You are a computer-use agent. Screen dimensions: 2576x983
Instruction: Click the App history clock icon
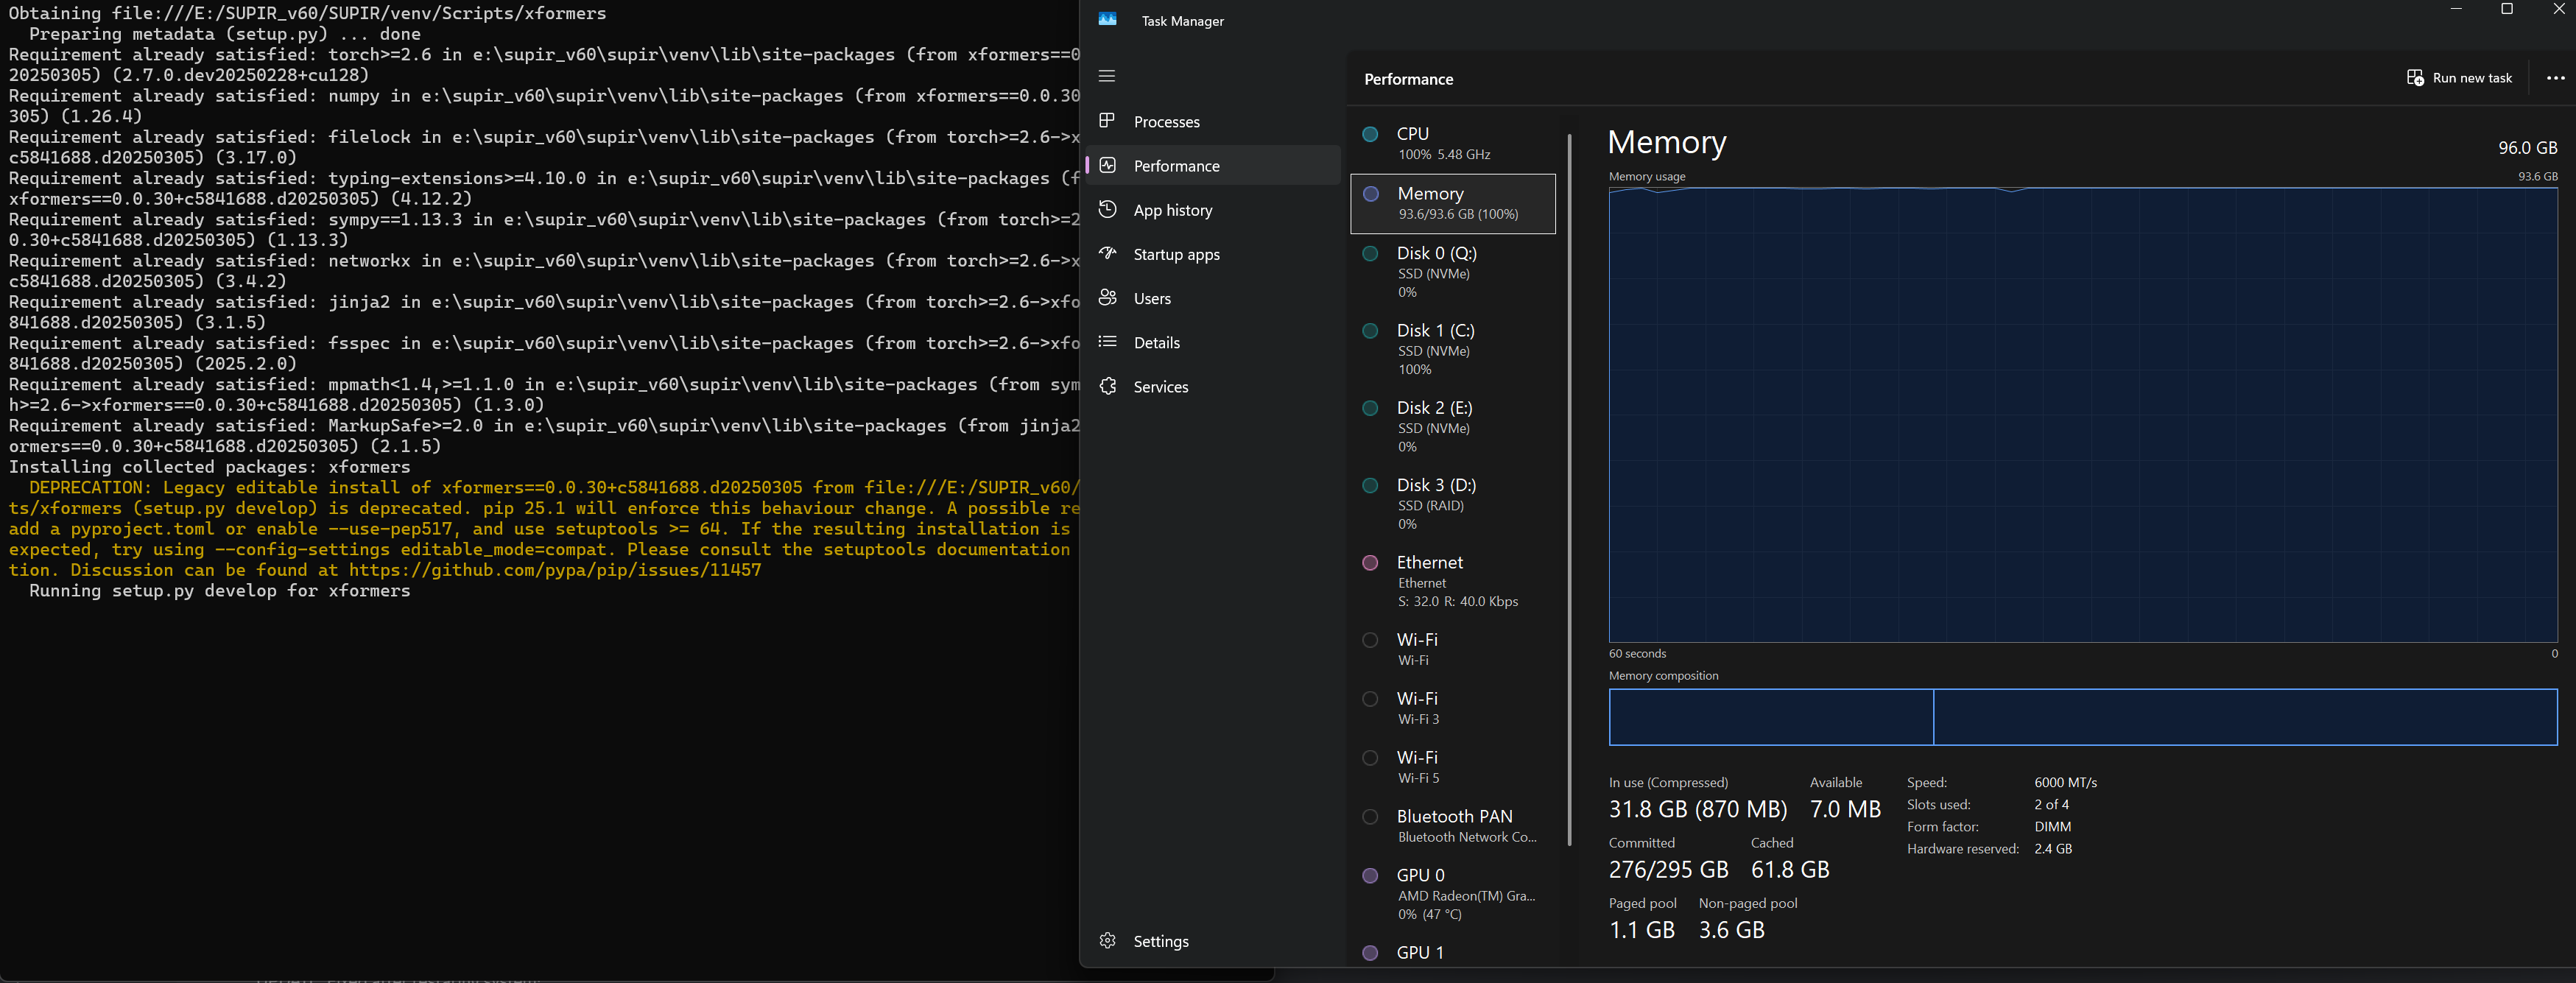coord(1107,210)
